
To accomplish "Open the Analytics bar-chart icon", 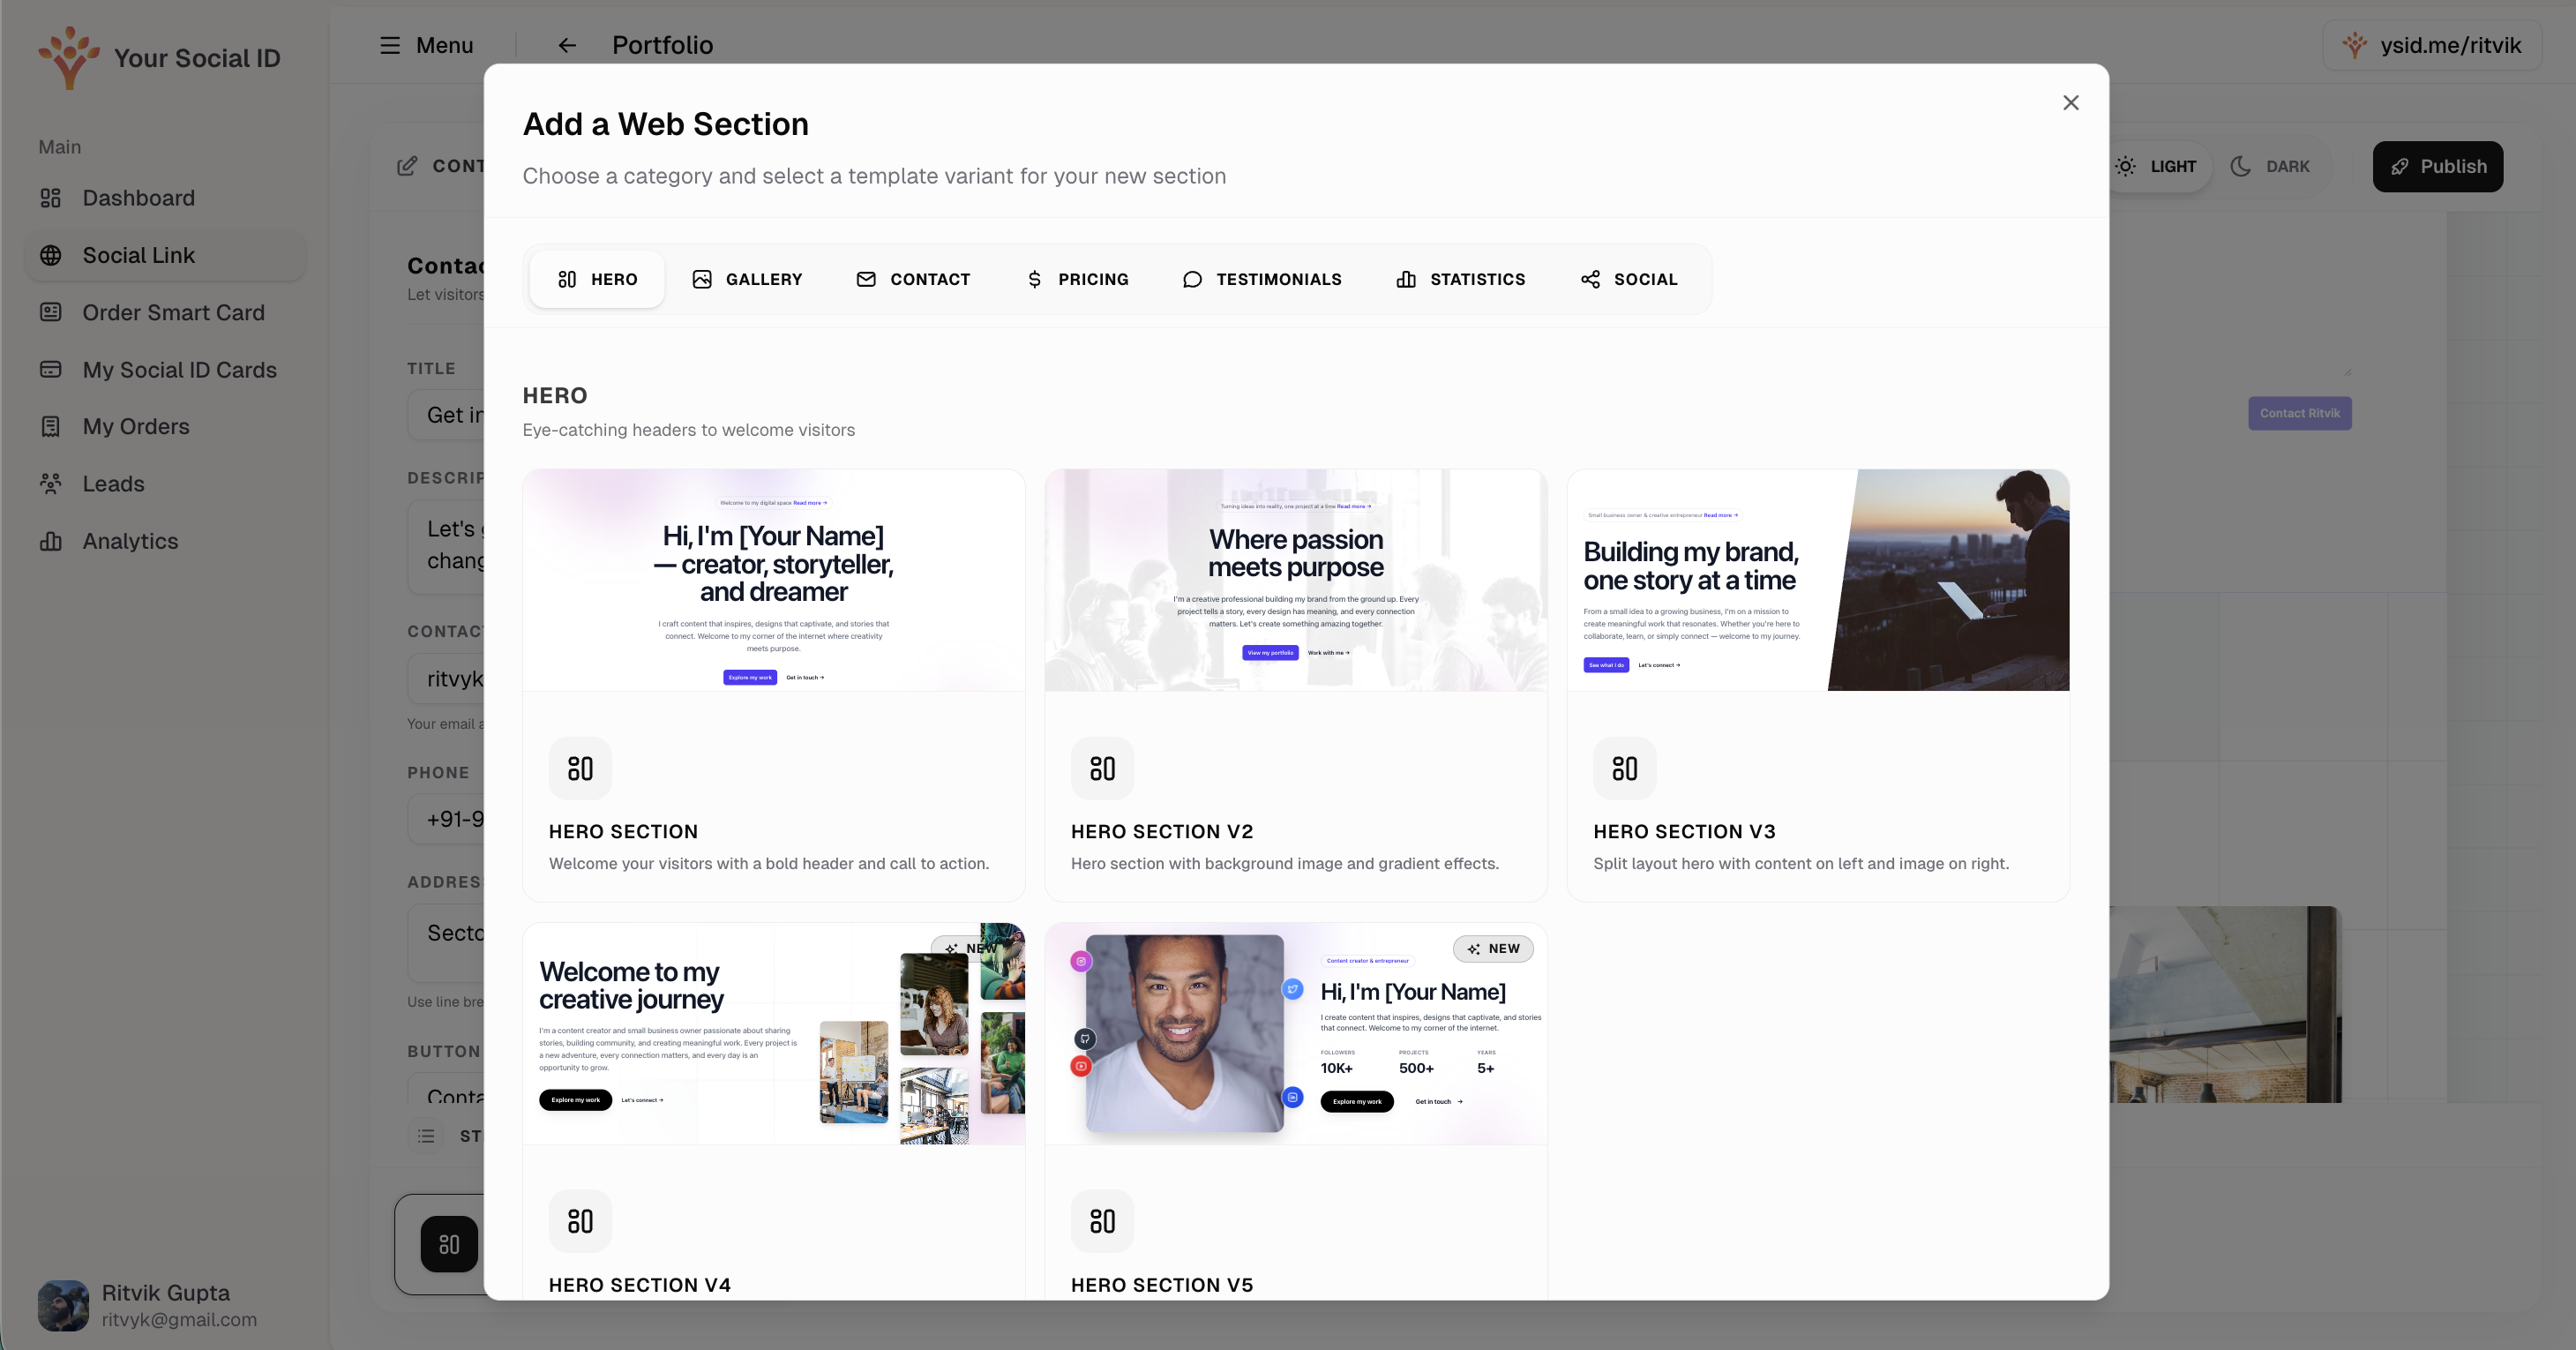I will tap(51, 540).
